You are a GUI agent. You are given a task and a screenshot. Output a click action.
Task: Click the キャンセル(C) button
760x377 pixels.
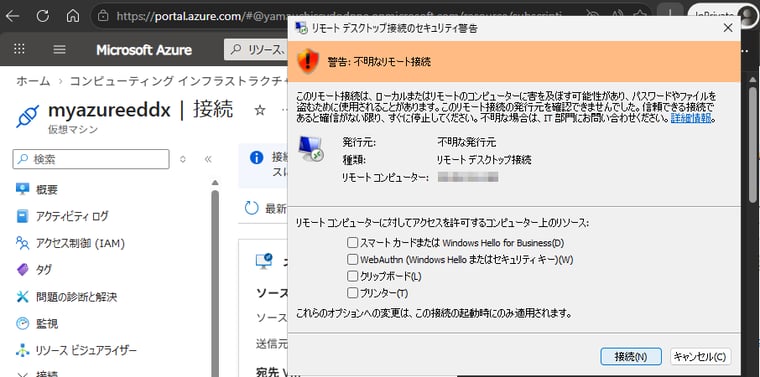point(700,357)
